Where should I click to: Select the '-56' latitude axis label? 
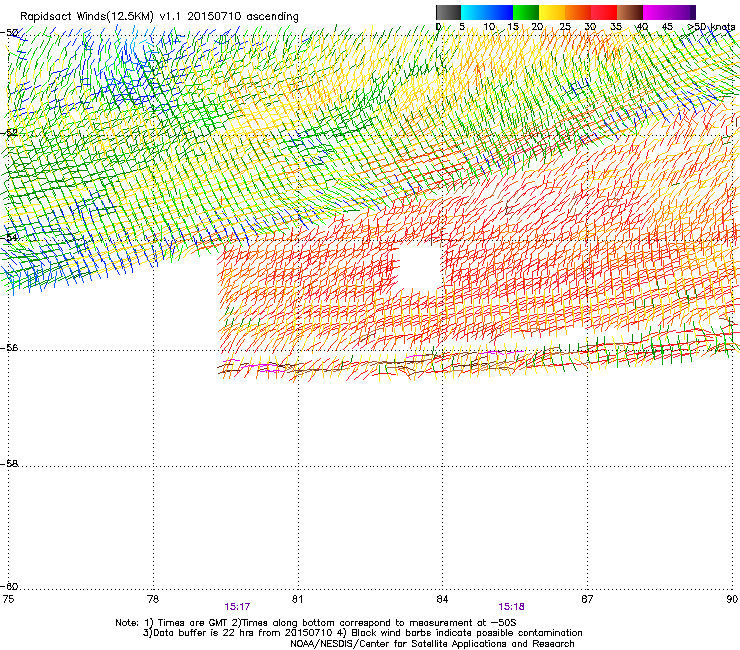pos(10,348)
